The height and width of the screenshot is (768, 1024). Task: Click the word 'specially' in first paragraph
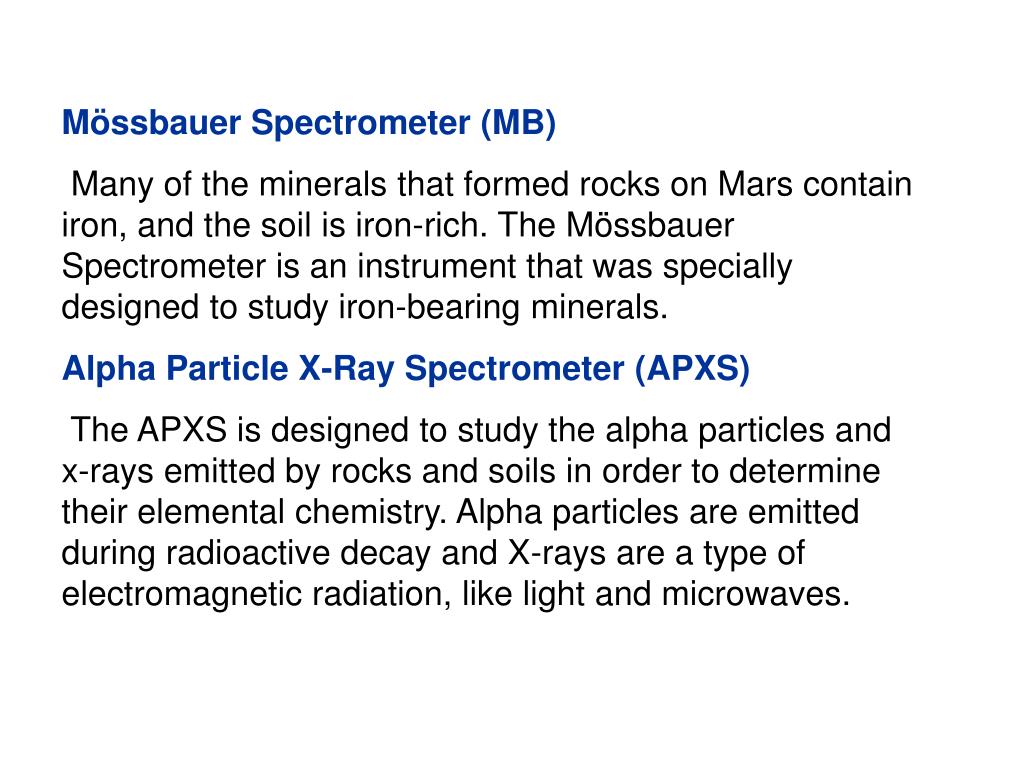pos(727,267)
